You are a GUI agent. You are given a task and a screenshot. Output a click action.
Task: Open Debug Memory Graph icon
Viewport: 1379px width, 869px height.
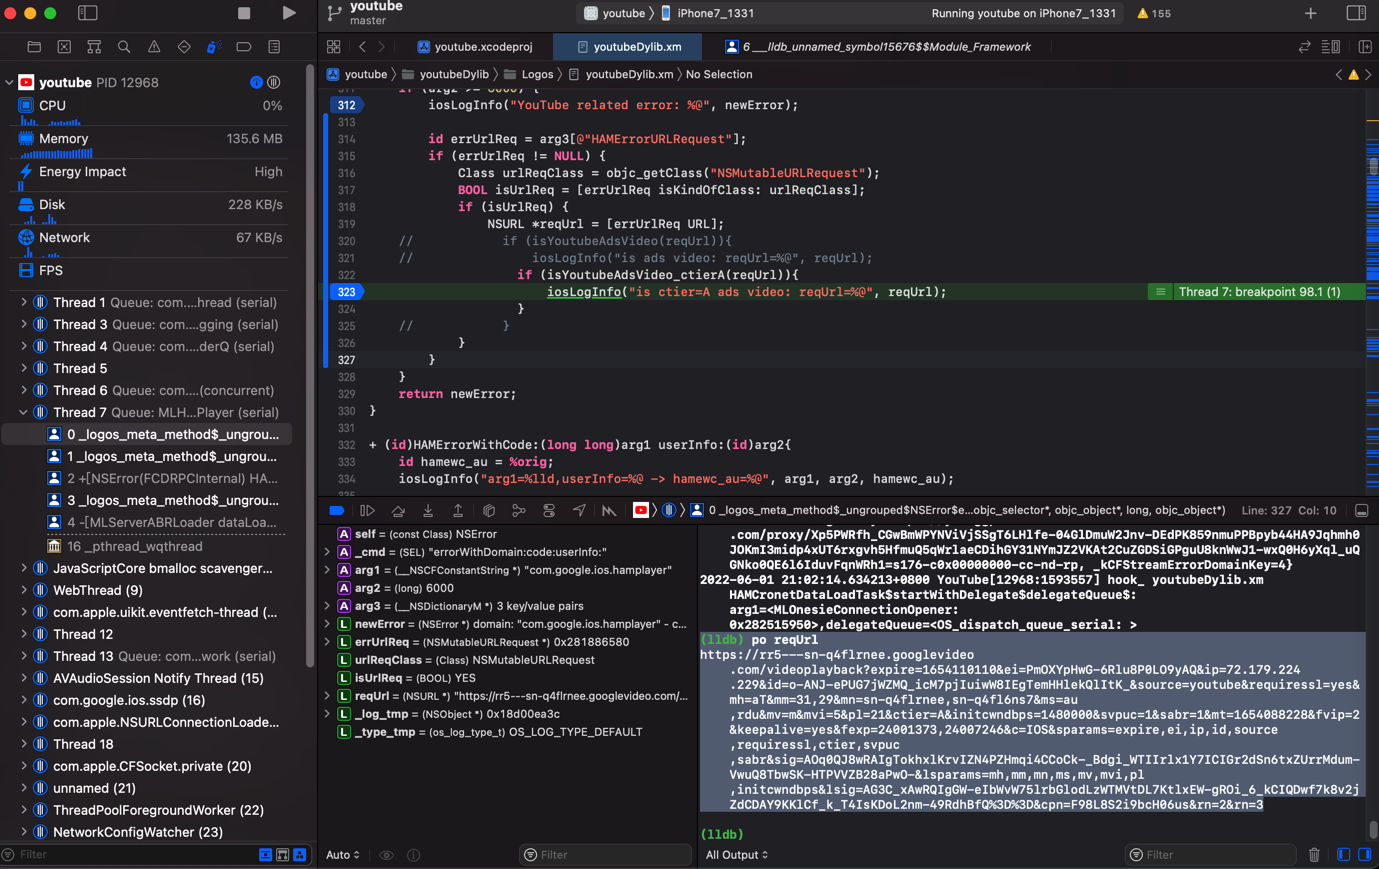(x=519, y=511)
